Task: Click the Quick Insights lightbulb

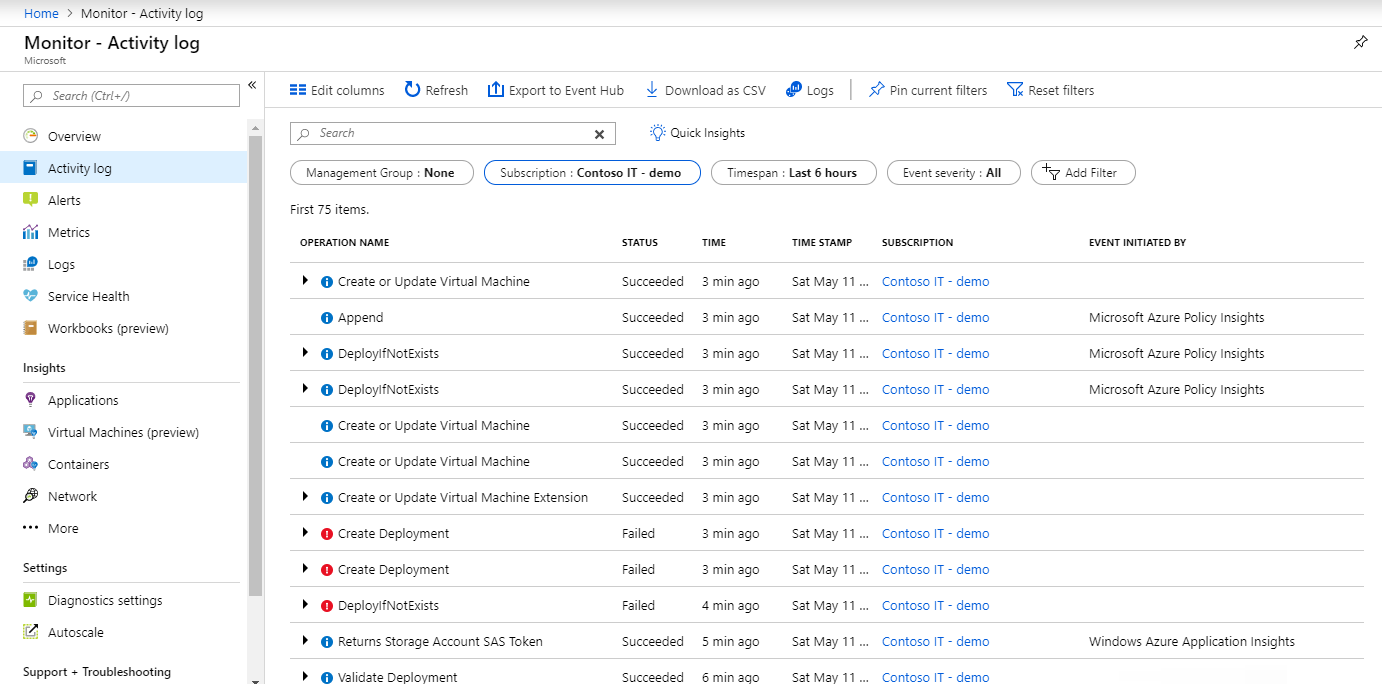Action: coord(658,133)
